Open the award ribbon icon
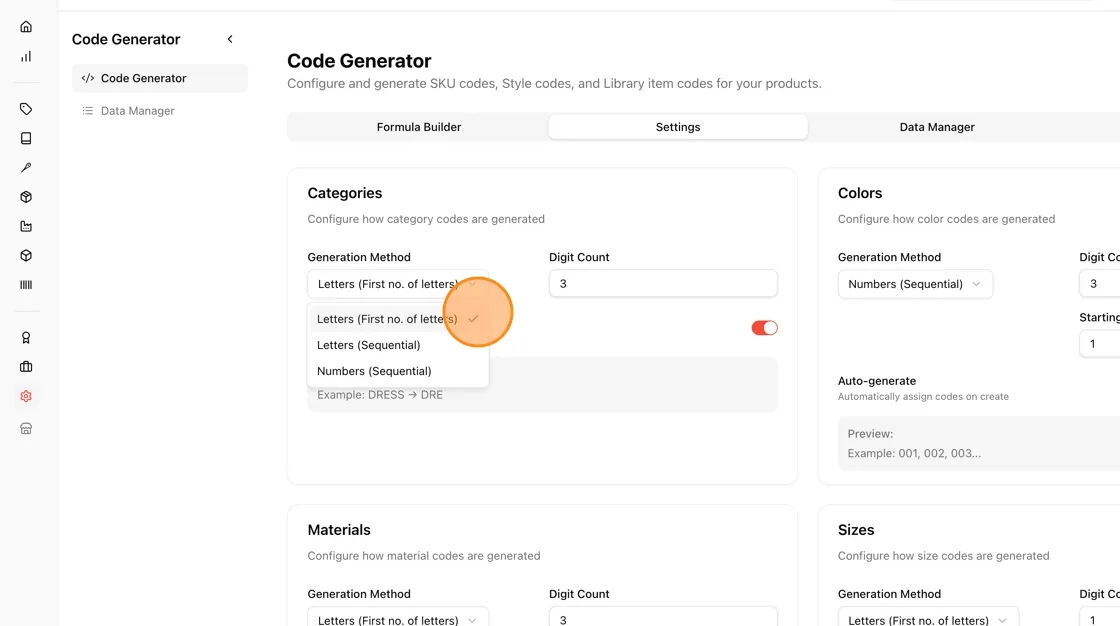Screen dimensions: 1120x626 click(x=26, y=337)
